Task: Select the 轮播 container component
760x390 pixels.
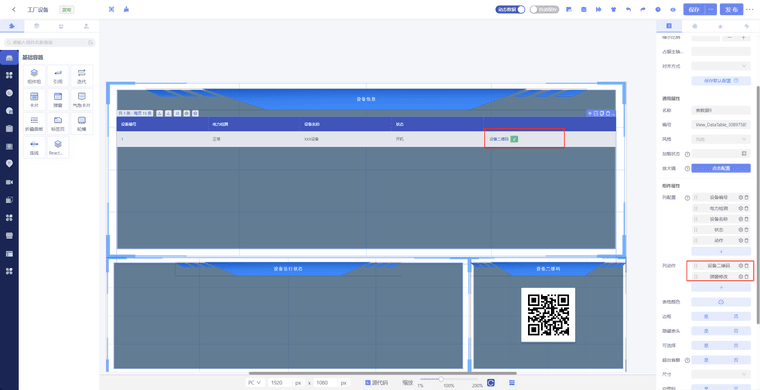Action: tap(81, 123)
